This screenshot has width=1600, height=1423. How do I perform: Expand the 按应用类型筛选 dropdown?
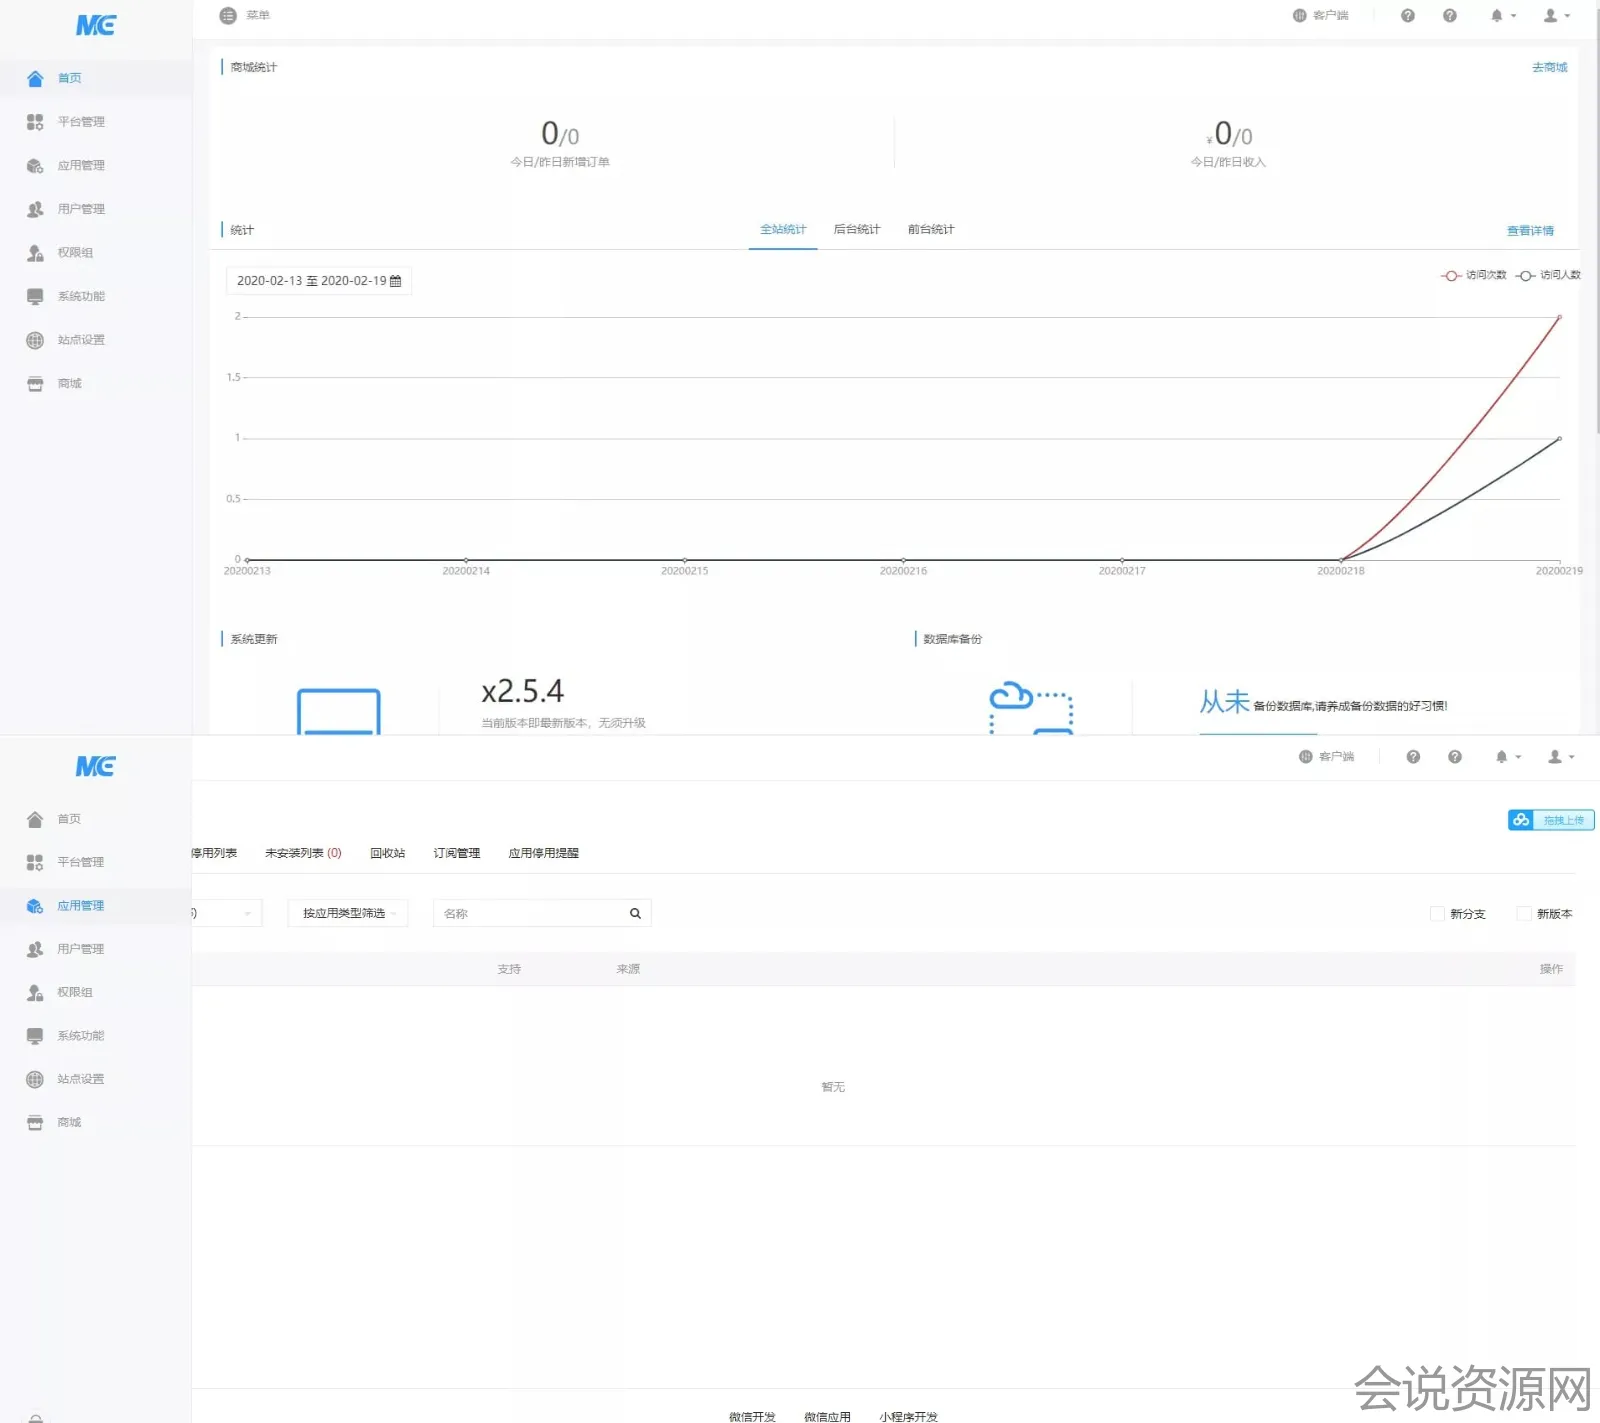[347, 913]
